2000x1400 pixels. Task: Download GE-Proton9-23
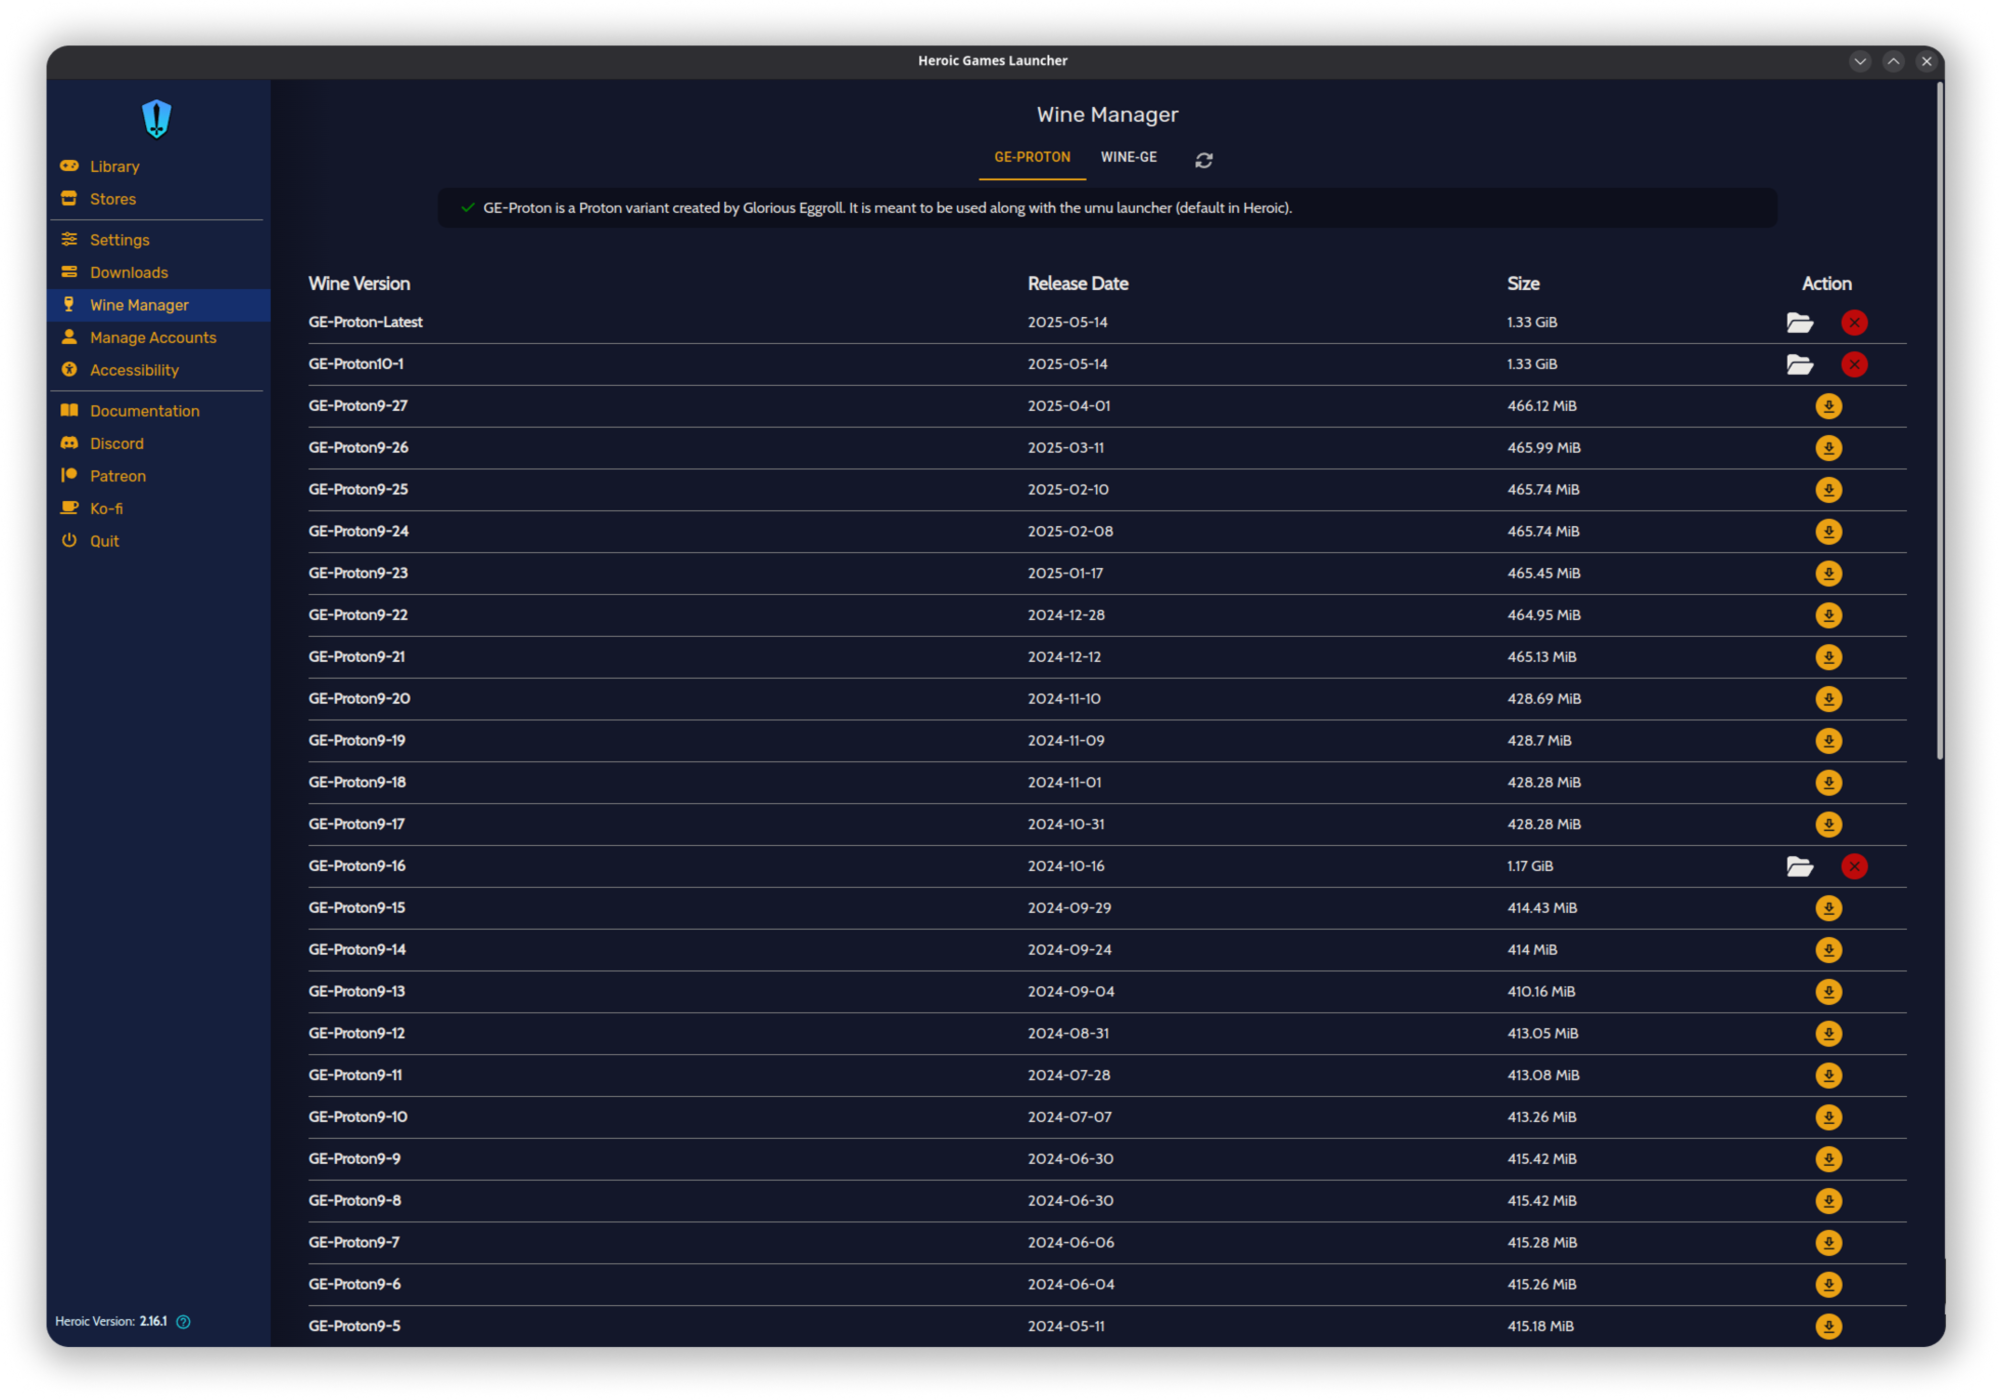(1829, 574)
